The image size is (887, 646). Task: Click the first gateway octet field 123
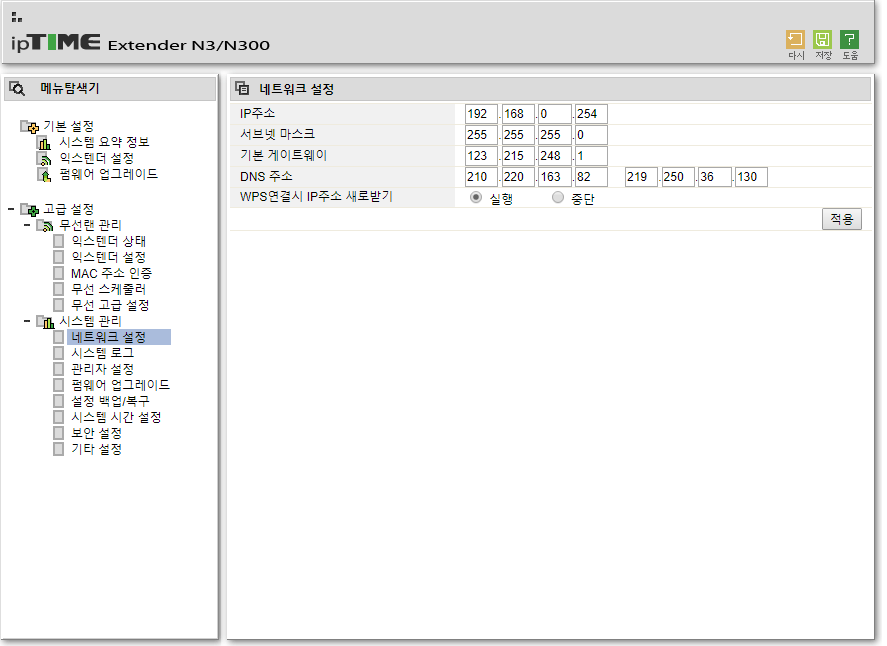point(481,156)
